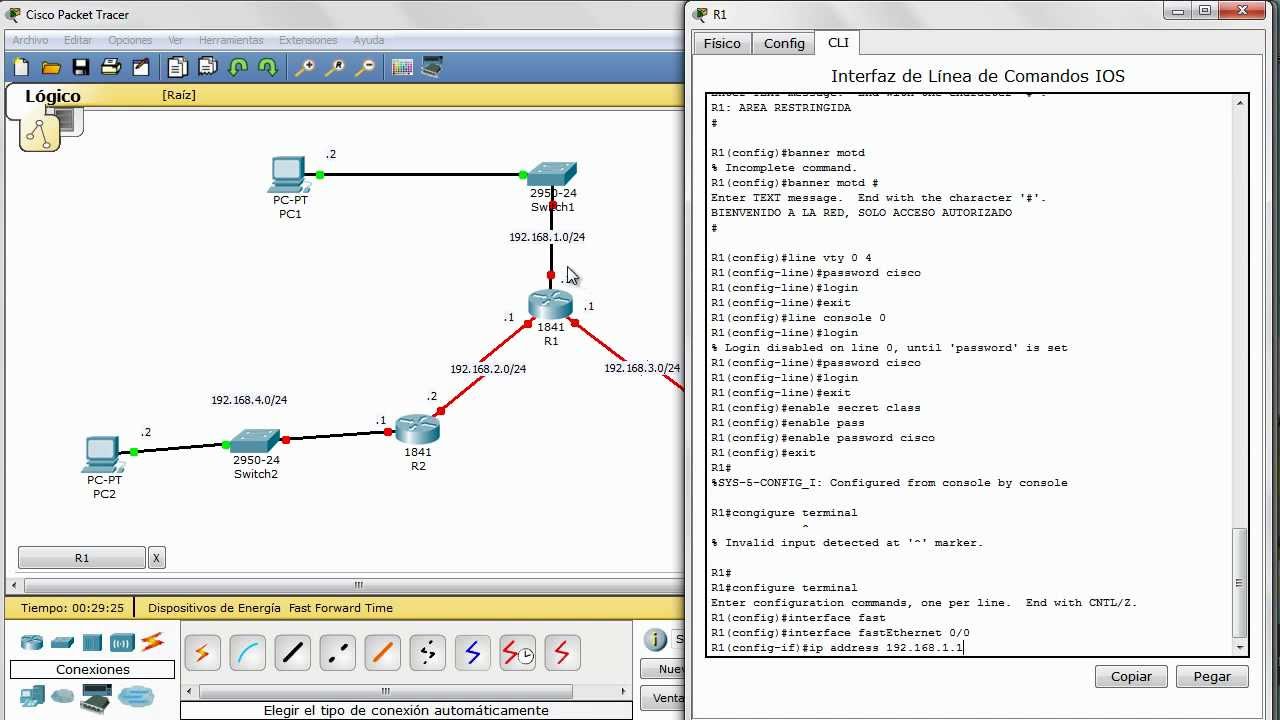1280x720 pixels.
Task: Select router R2 on the workspace
Action: 417,429
